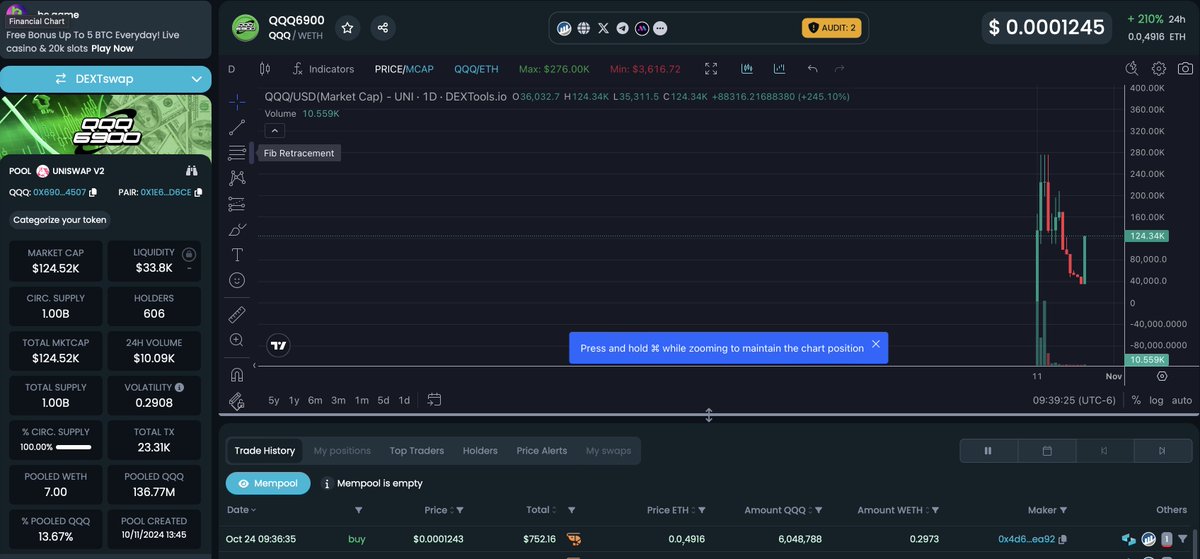The image size is (1200, 559).
Task: Set chart range to 1m
Action: pyautogui.click(x=362, y=400)
